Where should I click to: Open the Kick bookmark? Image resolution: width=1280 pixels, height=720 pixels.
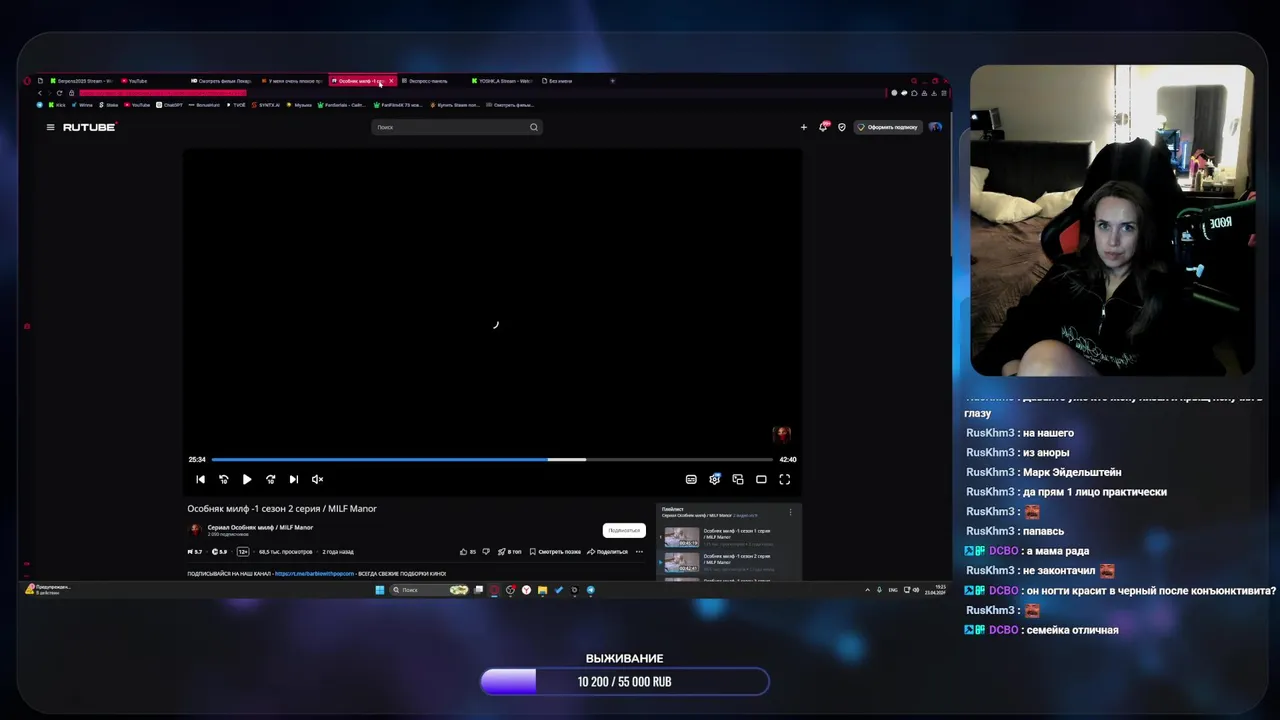pos(57,105)
